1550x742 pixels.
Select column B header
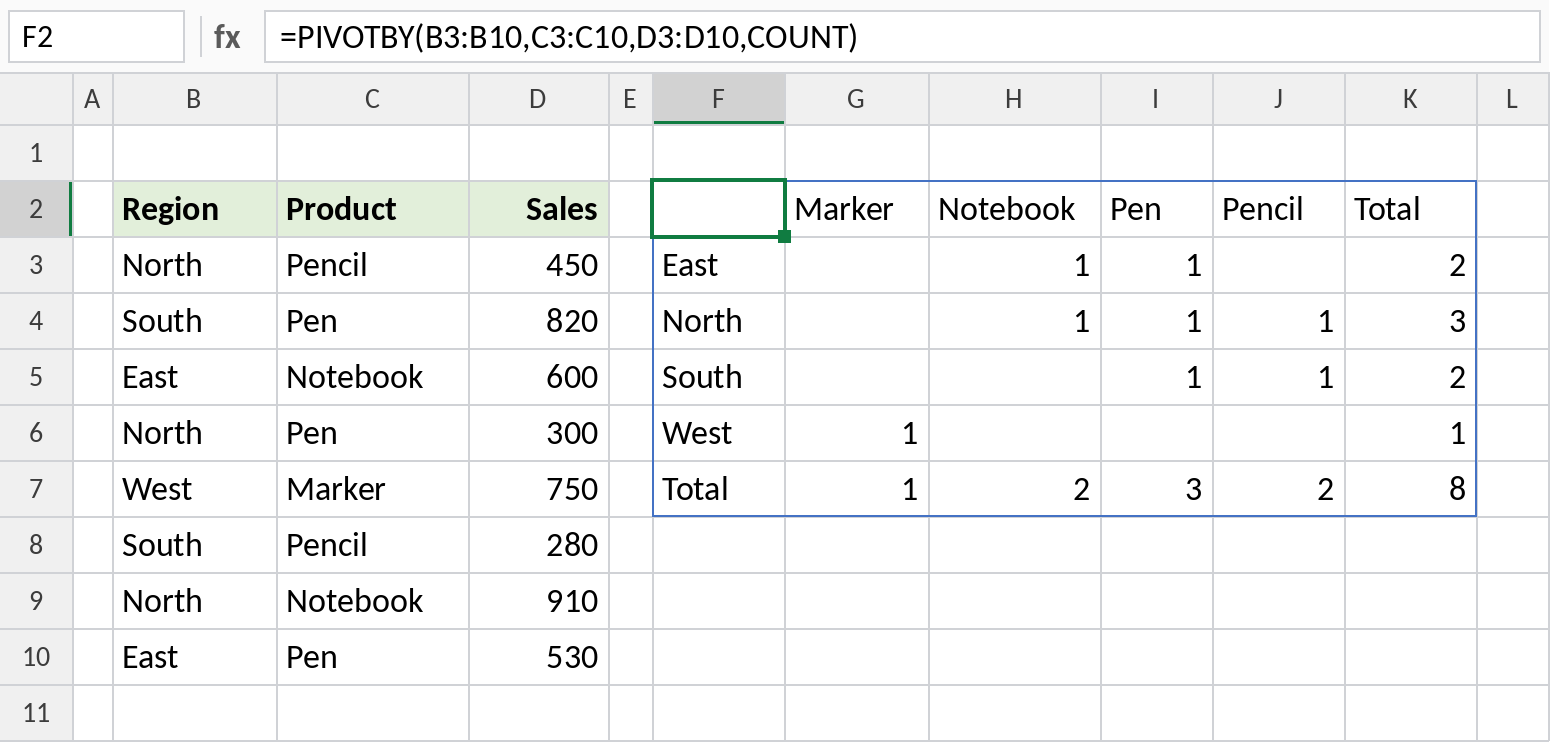[195, 98]
